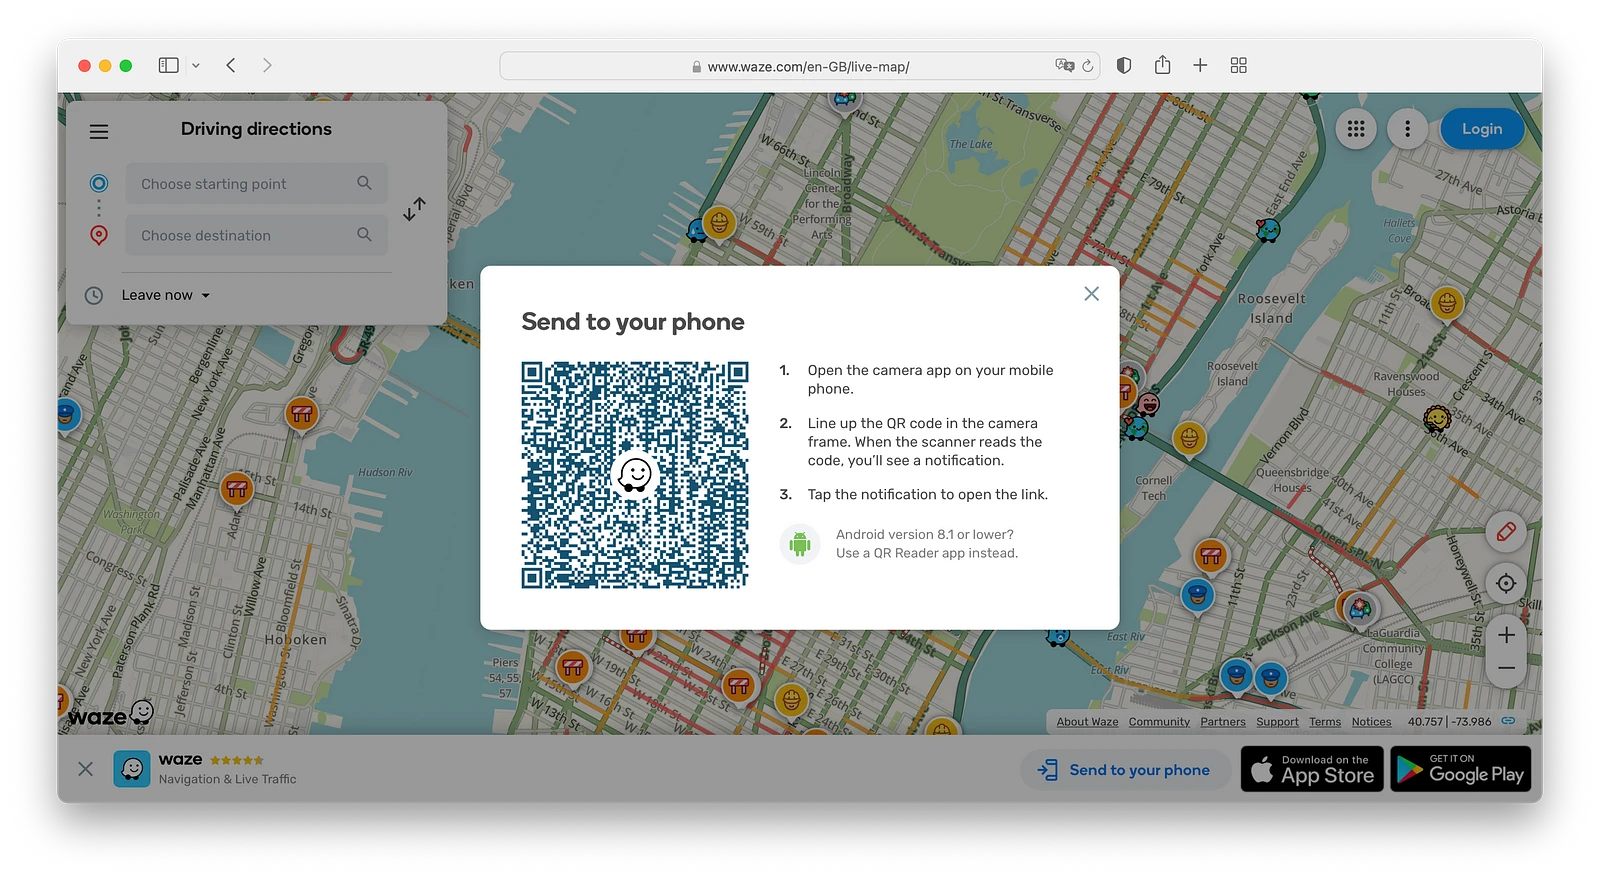The width and height of the screenshot is (1600, 879).
Task: Click the Waze logo on the map
Action: (110, 714)
